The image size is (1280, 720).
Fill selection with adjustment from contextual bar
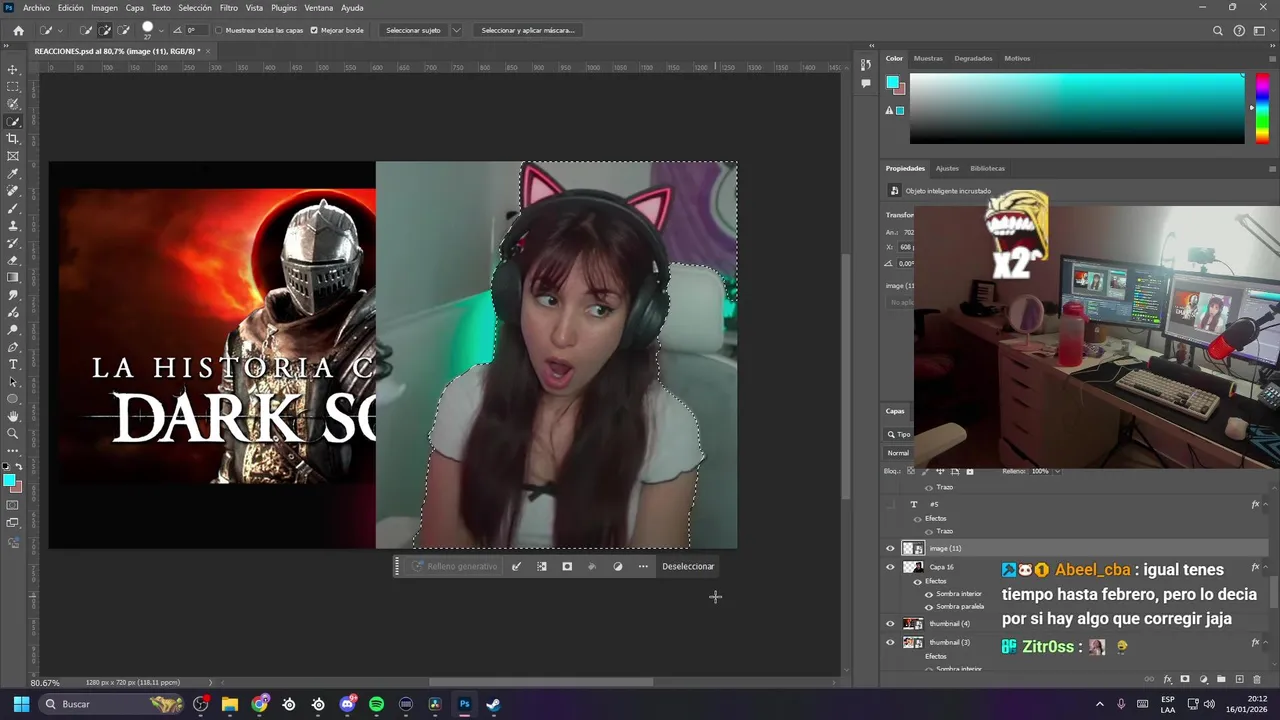617,566
